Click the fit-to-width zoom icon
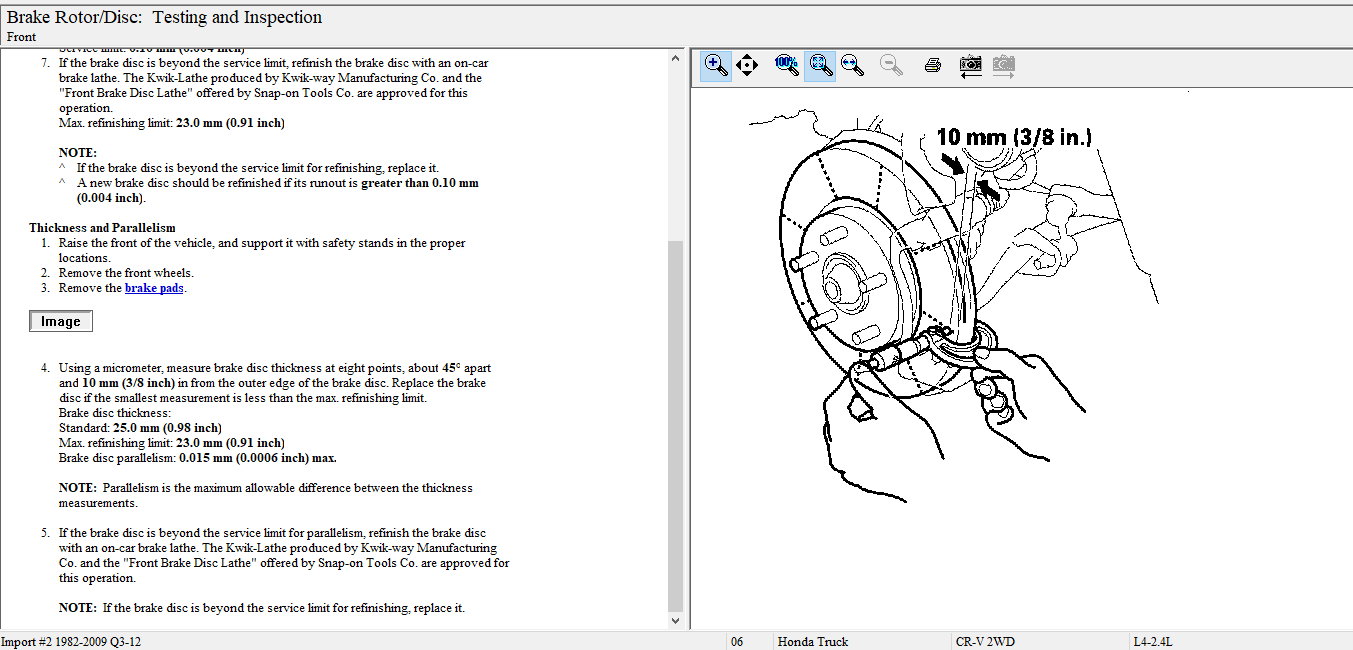 coord(852,66)
